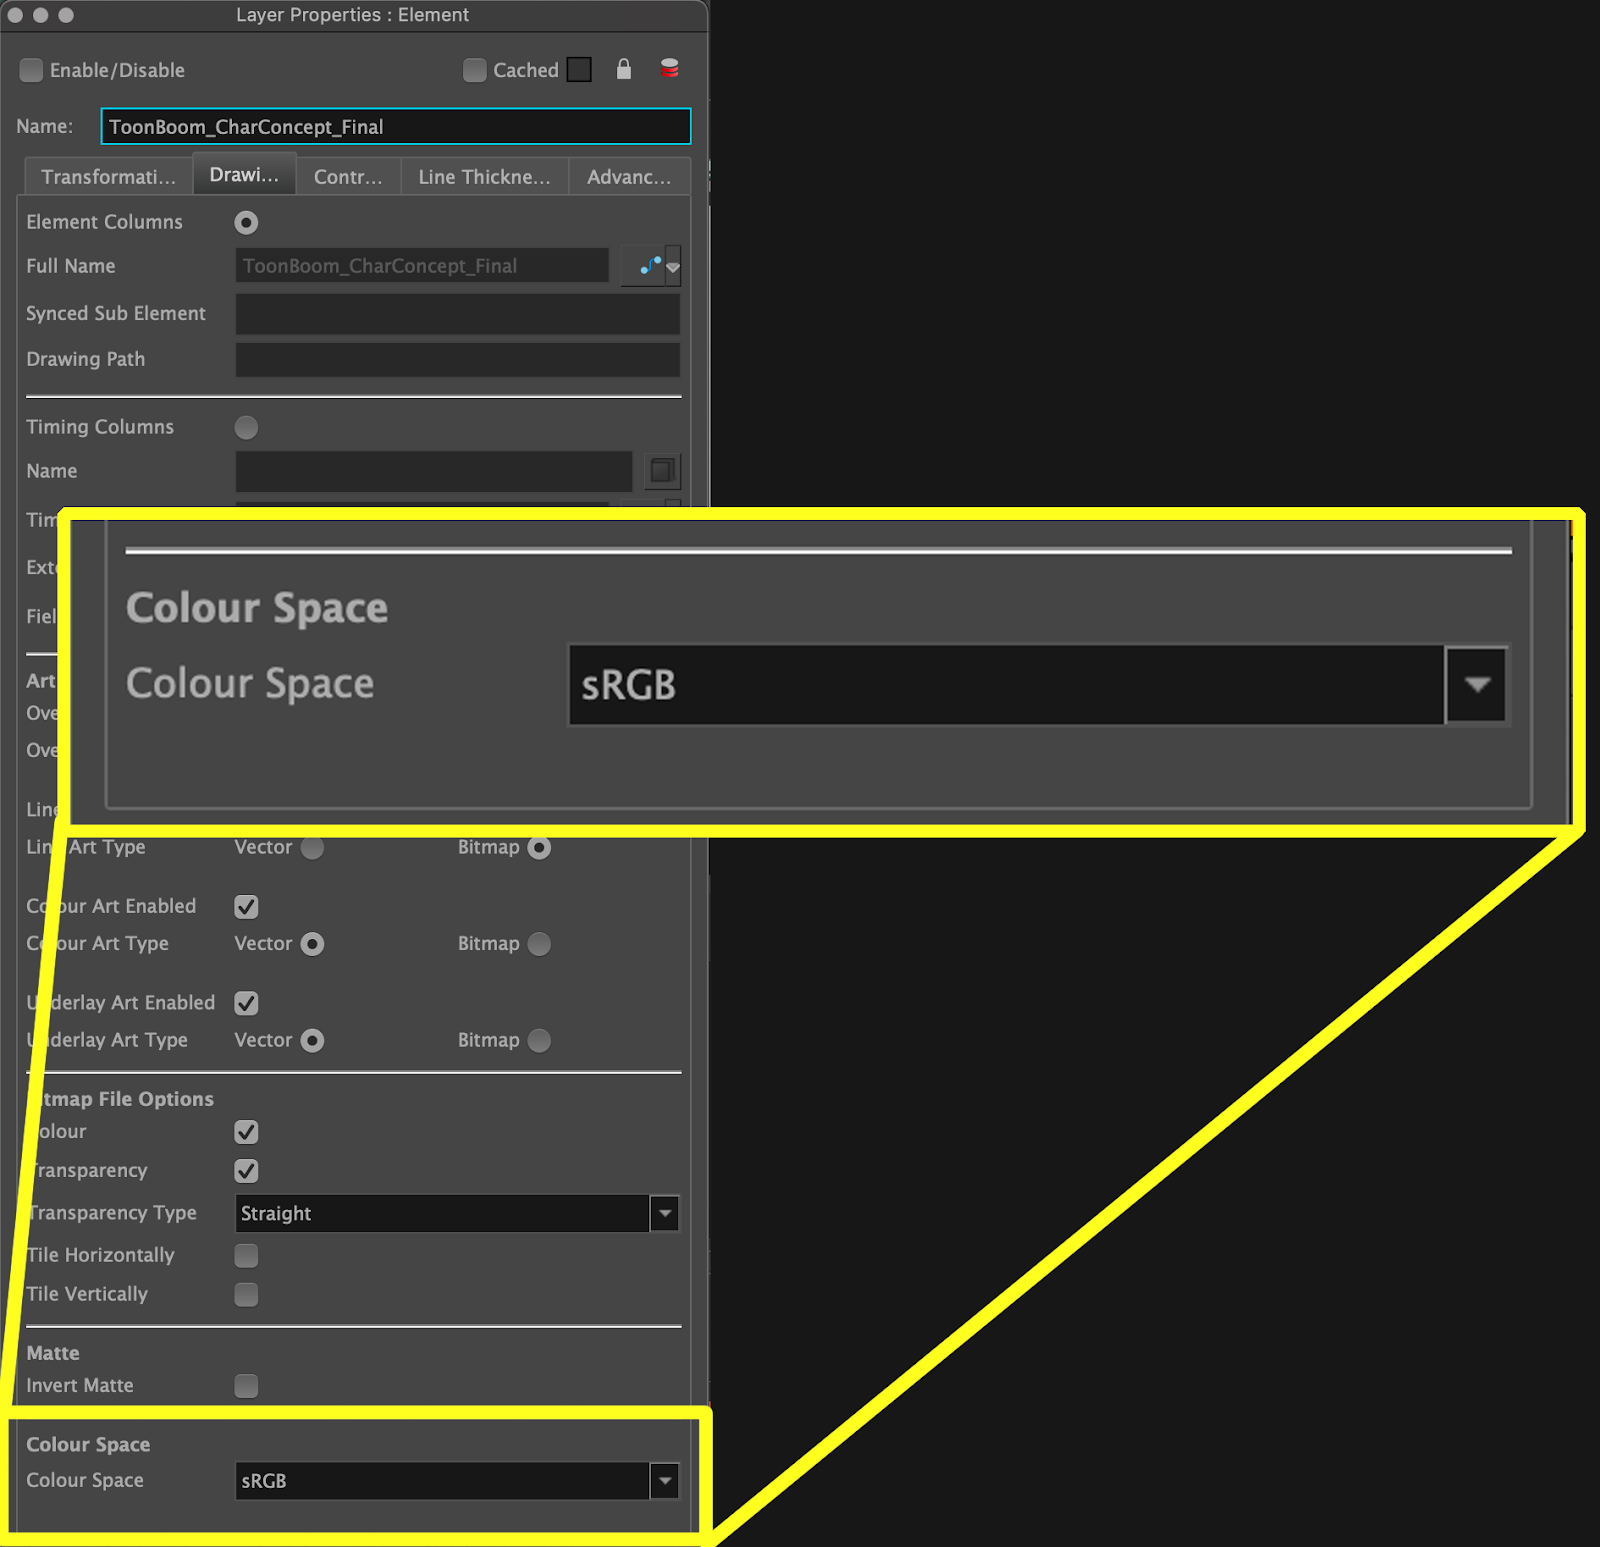Image resolution: width=1600 pixels, height=1547 pixels.
Task: Set Underlay Art Type to Bitmap
Action: (x=539, y=1041)
